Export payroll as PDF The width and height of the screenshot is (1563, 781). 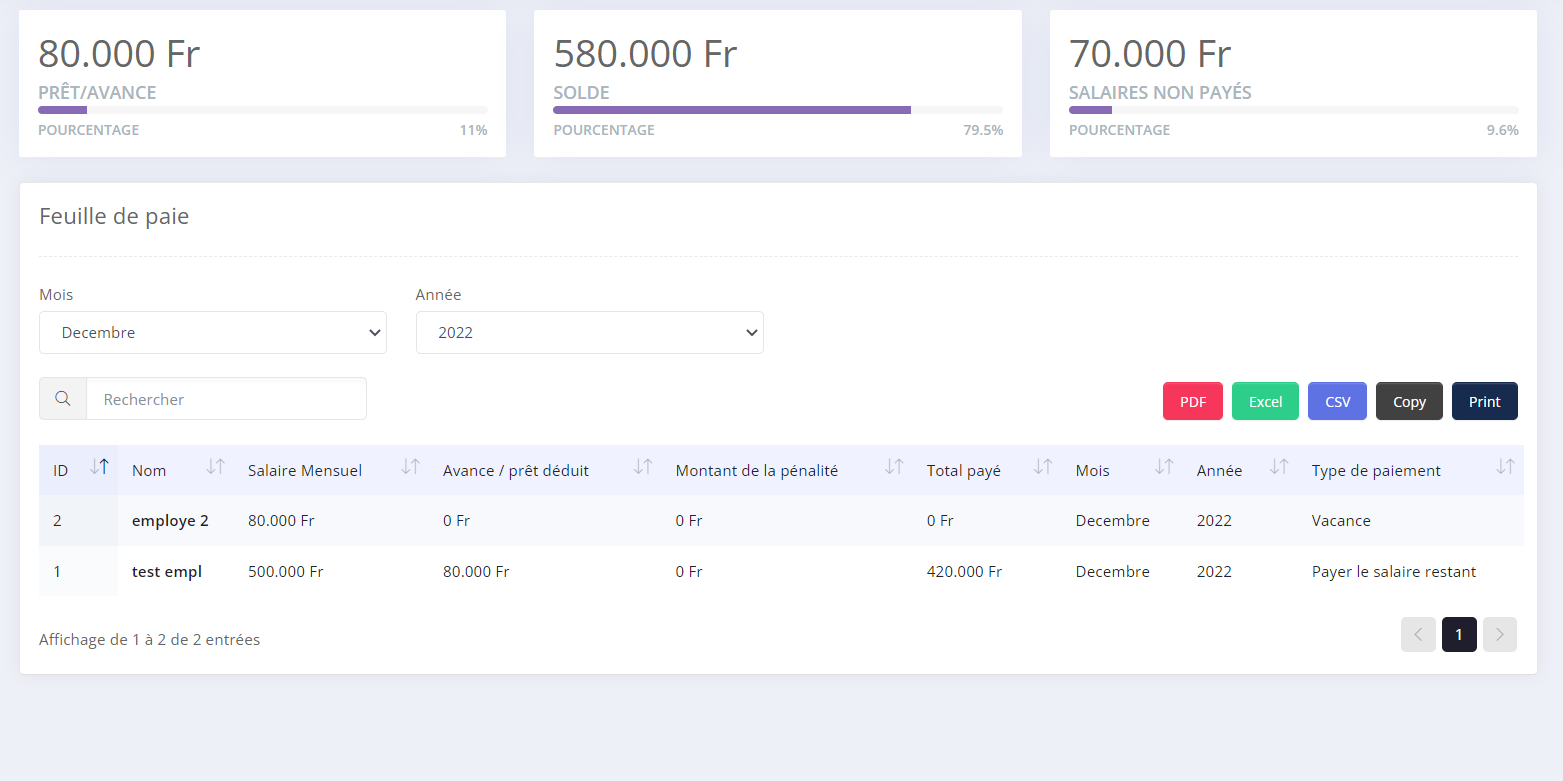1192,402
